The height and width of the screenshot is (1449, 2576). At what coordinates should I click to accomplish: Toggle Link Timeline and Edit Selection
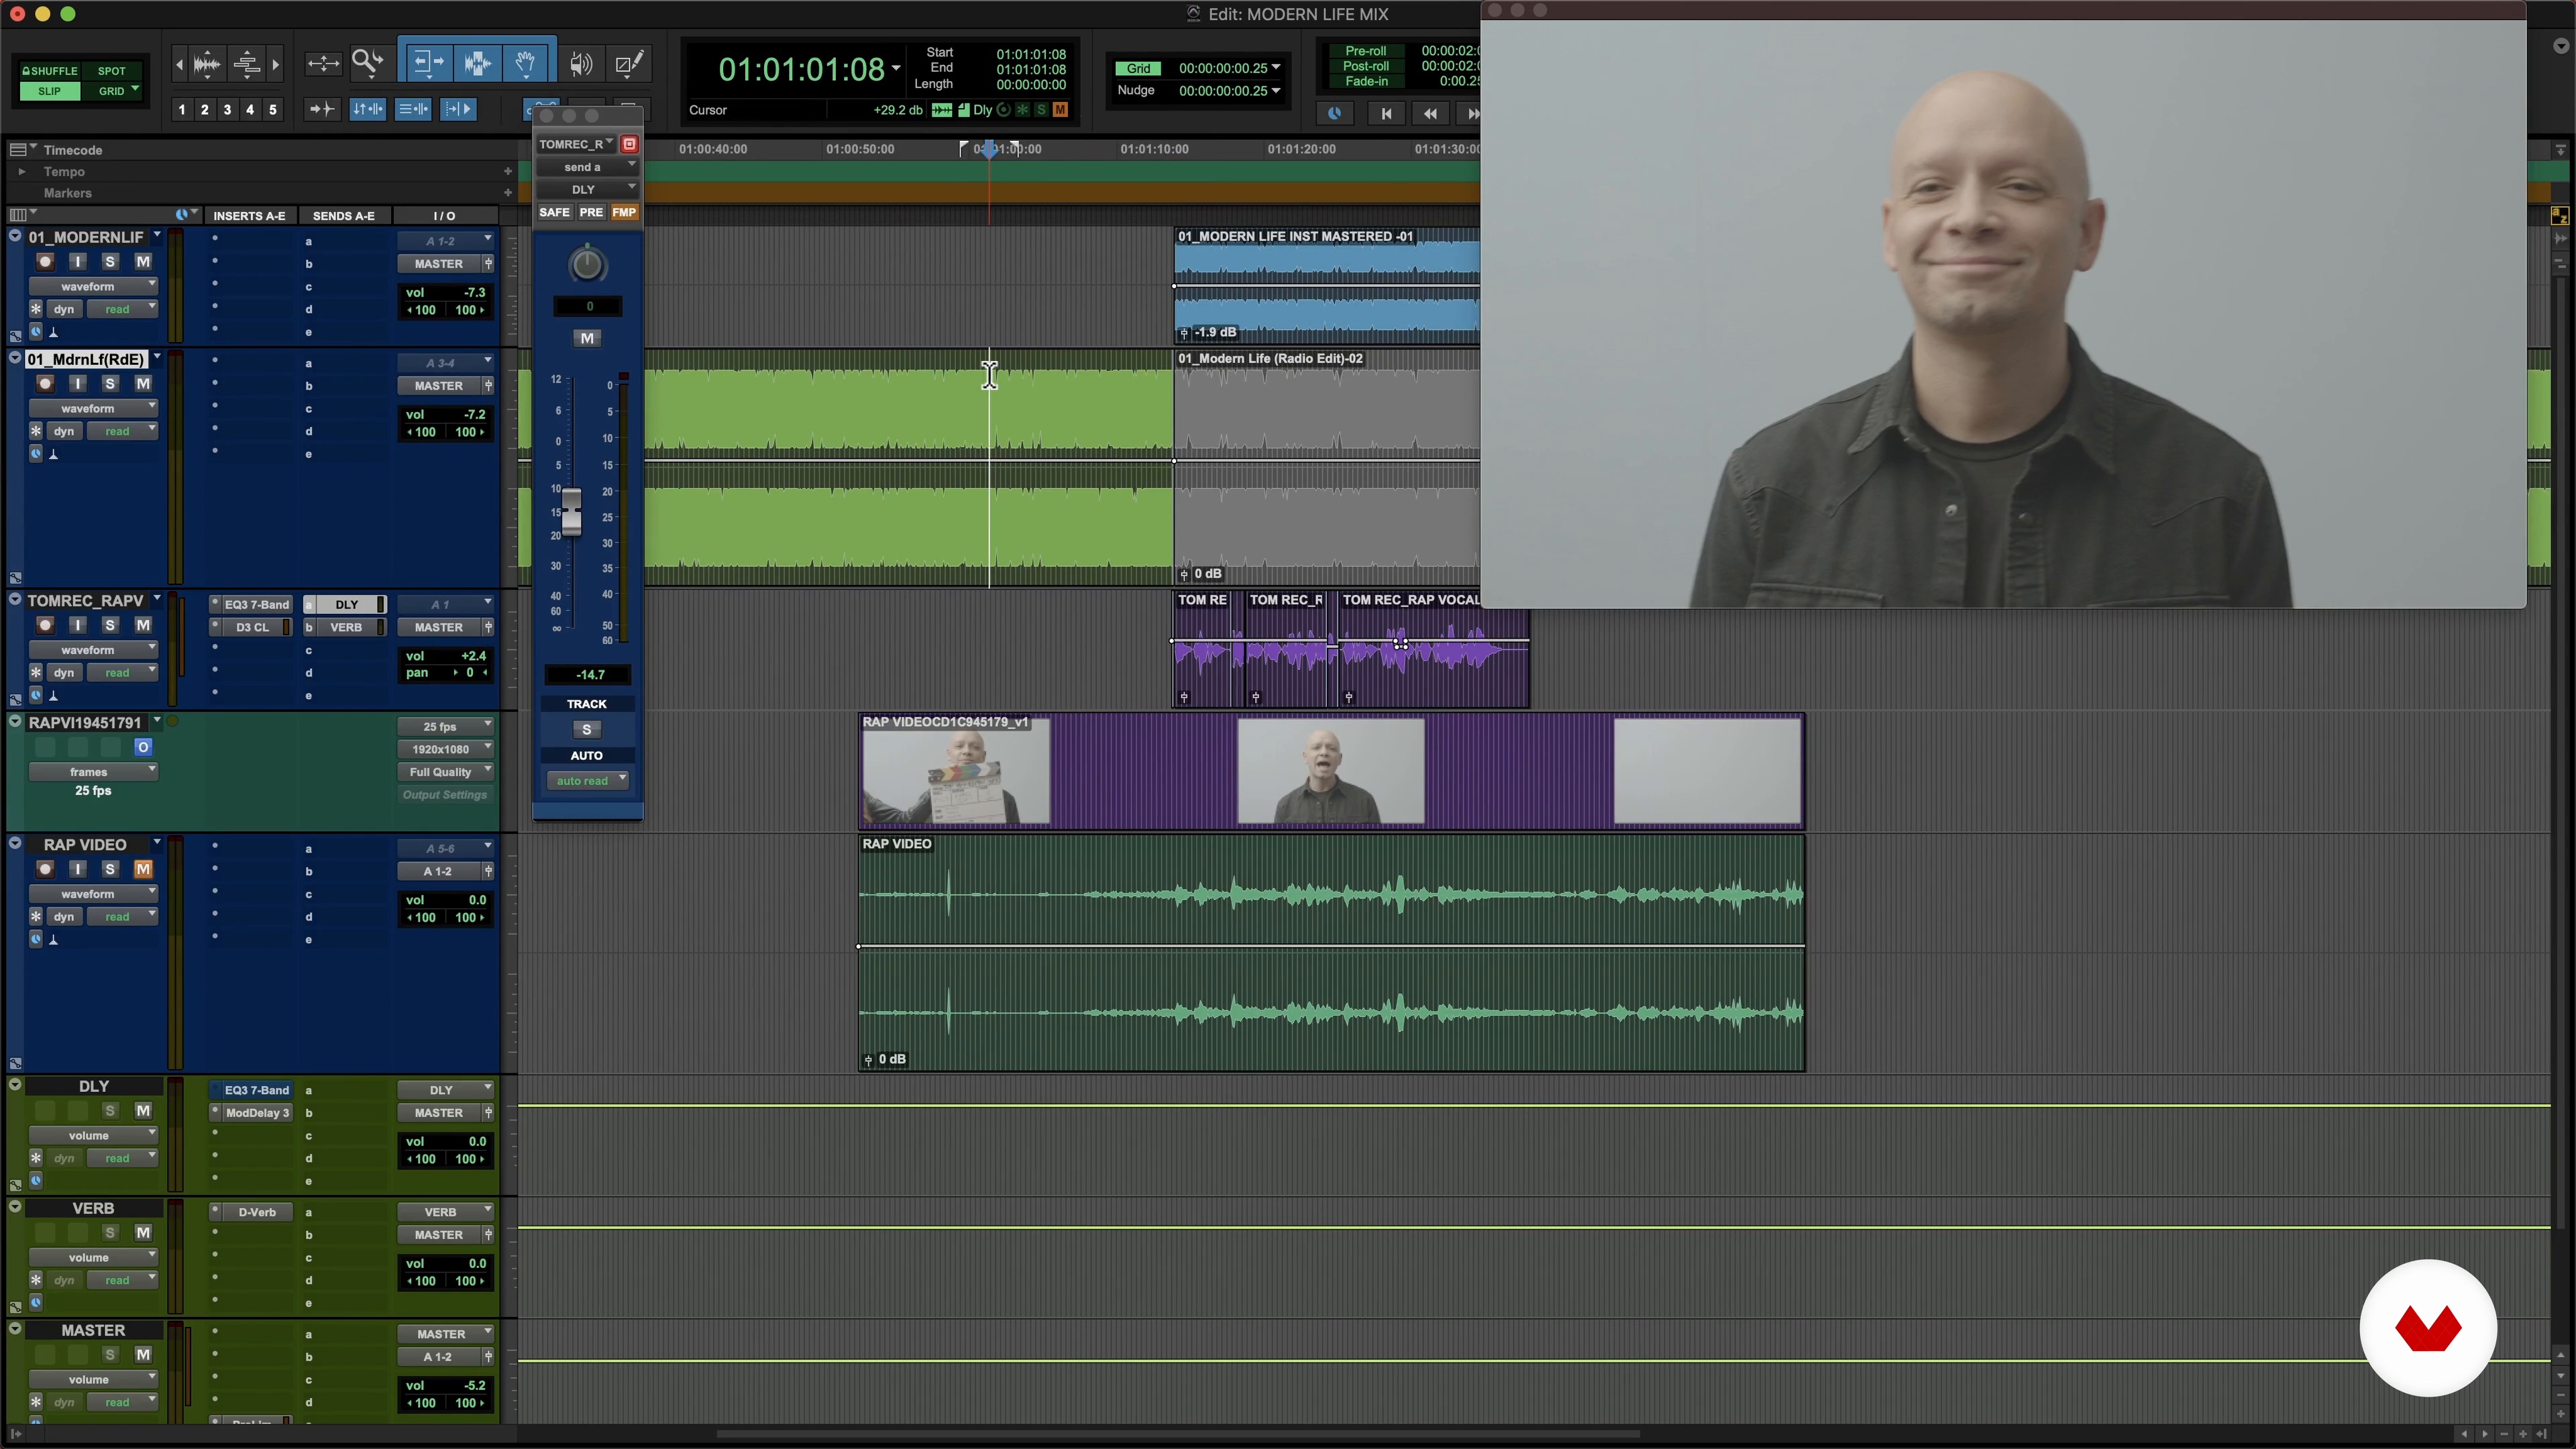[x=368, y=109]
